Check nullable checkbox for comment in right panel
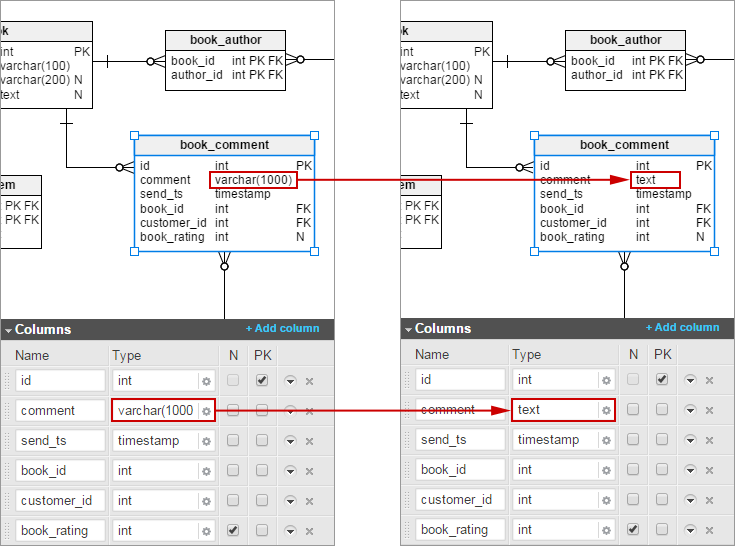The height and width of the screenshot is (546, 735). tap(633, 409)
